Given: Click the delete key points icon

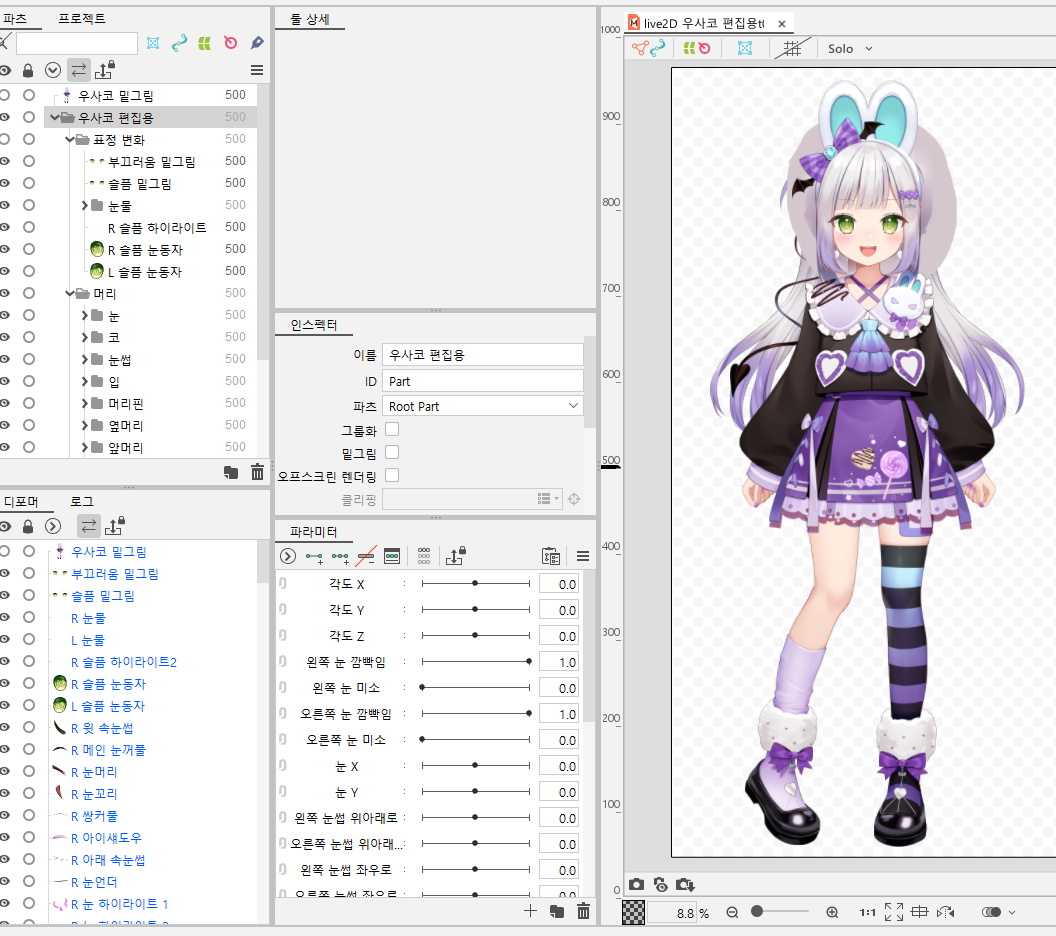Looking at the screenshot, I should click(x=366, y=557).
